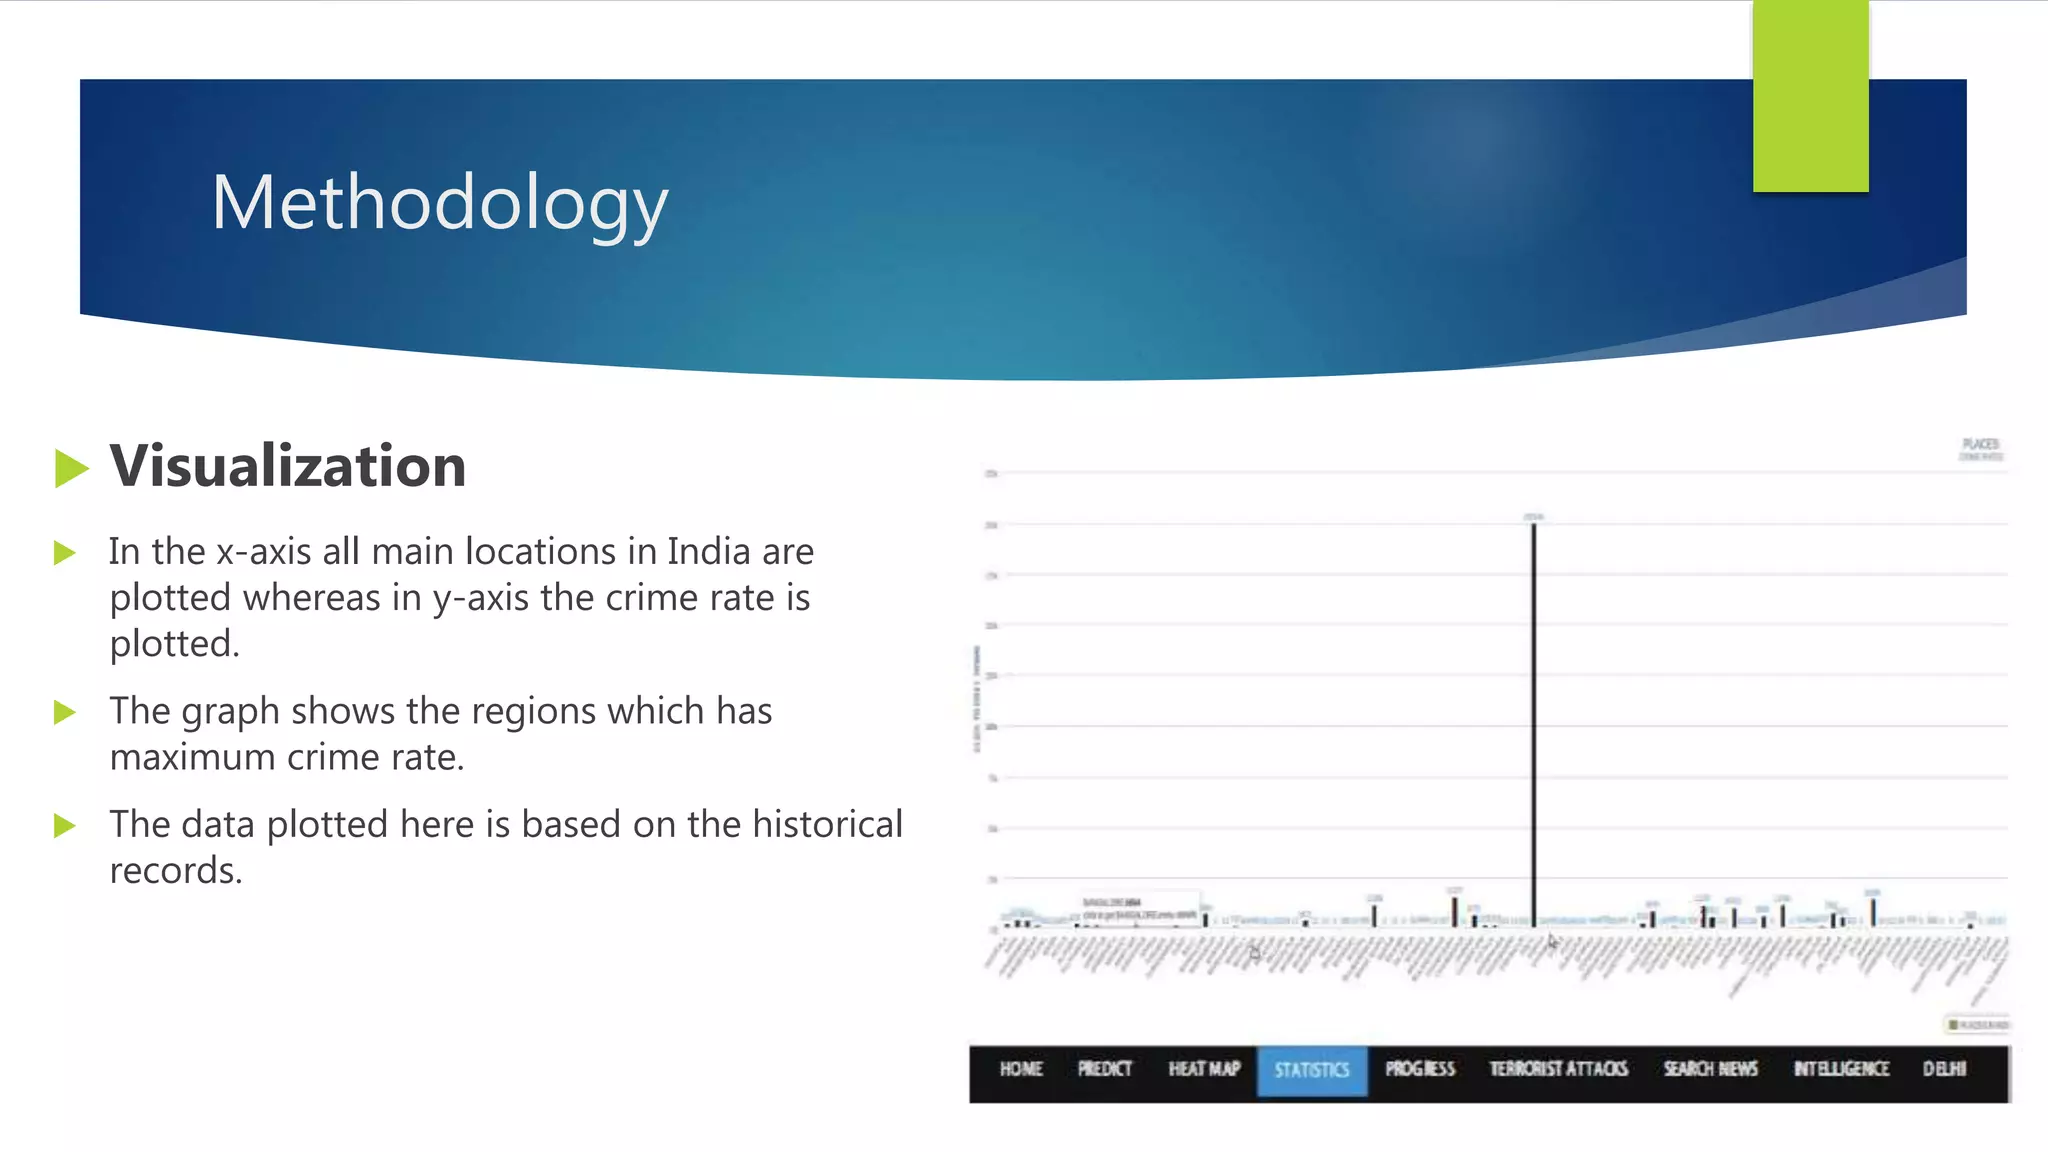Click the Visualization heading

point(288,466)
